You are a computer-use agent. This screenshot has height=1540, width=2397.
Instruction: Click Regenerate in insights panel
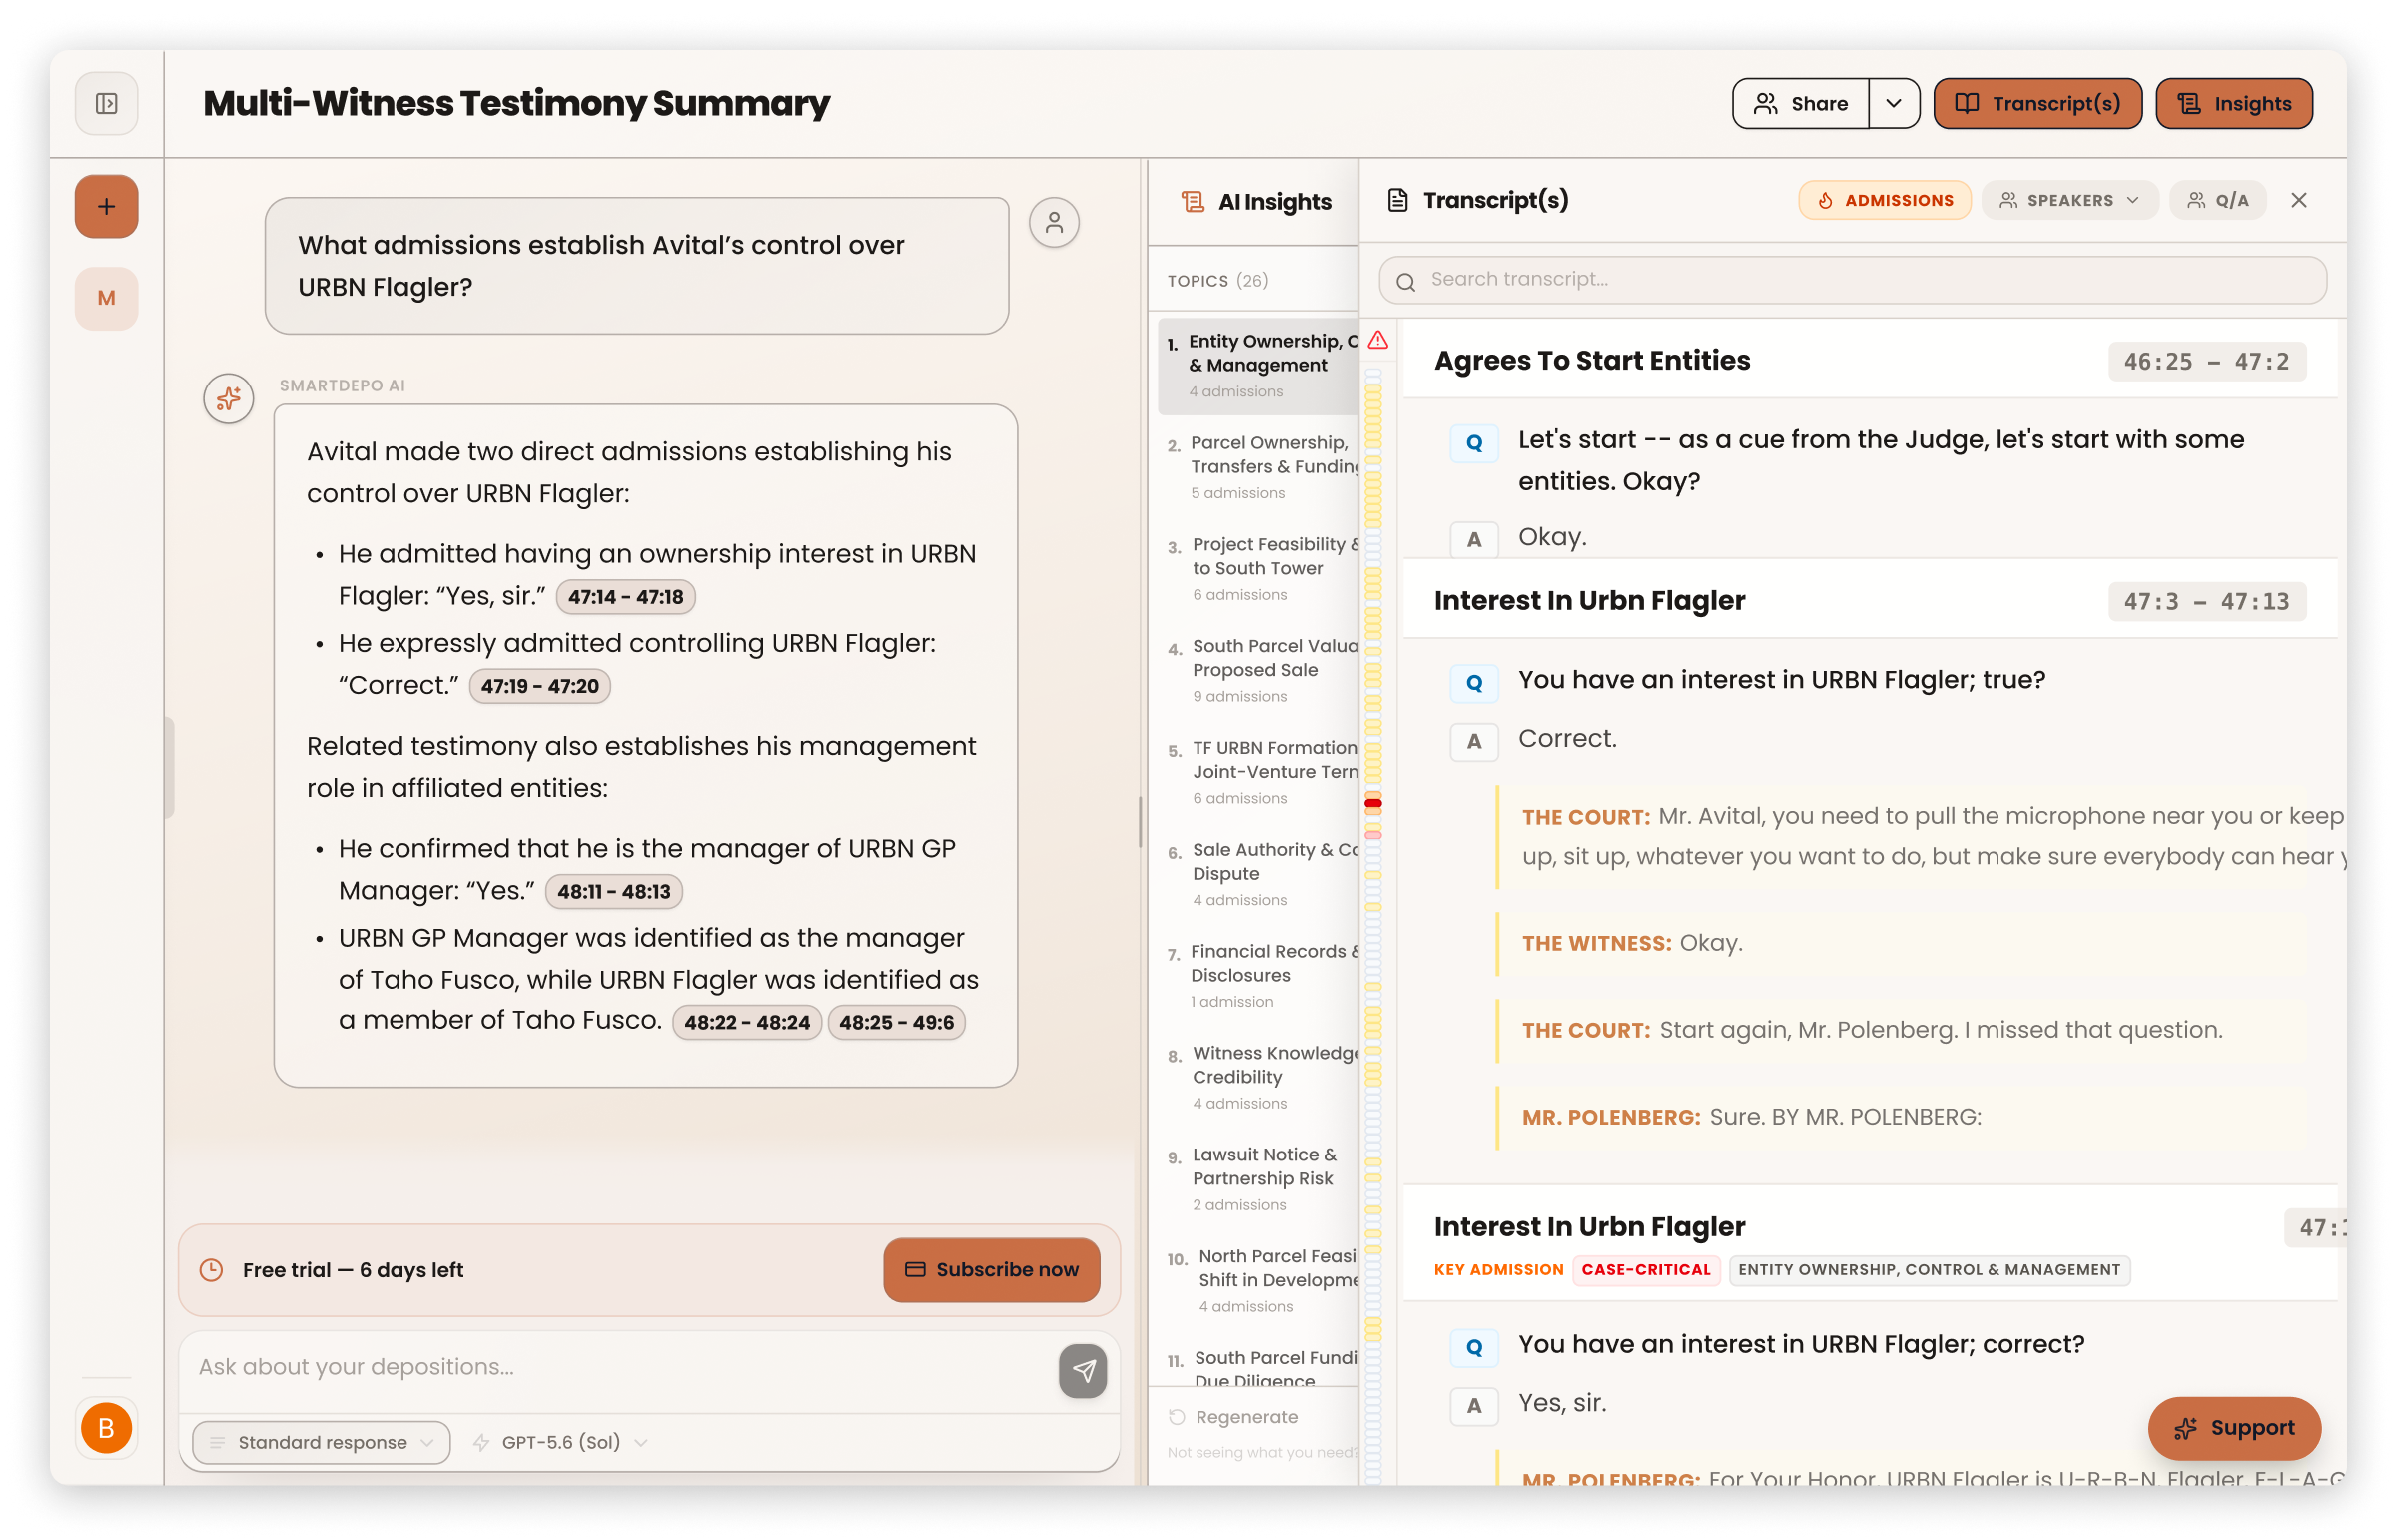coord(1234,1417)
